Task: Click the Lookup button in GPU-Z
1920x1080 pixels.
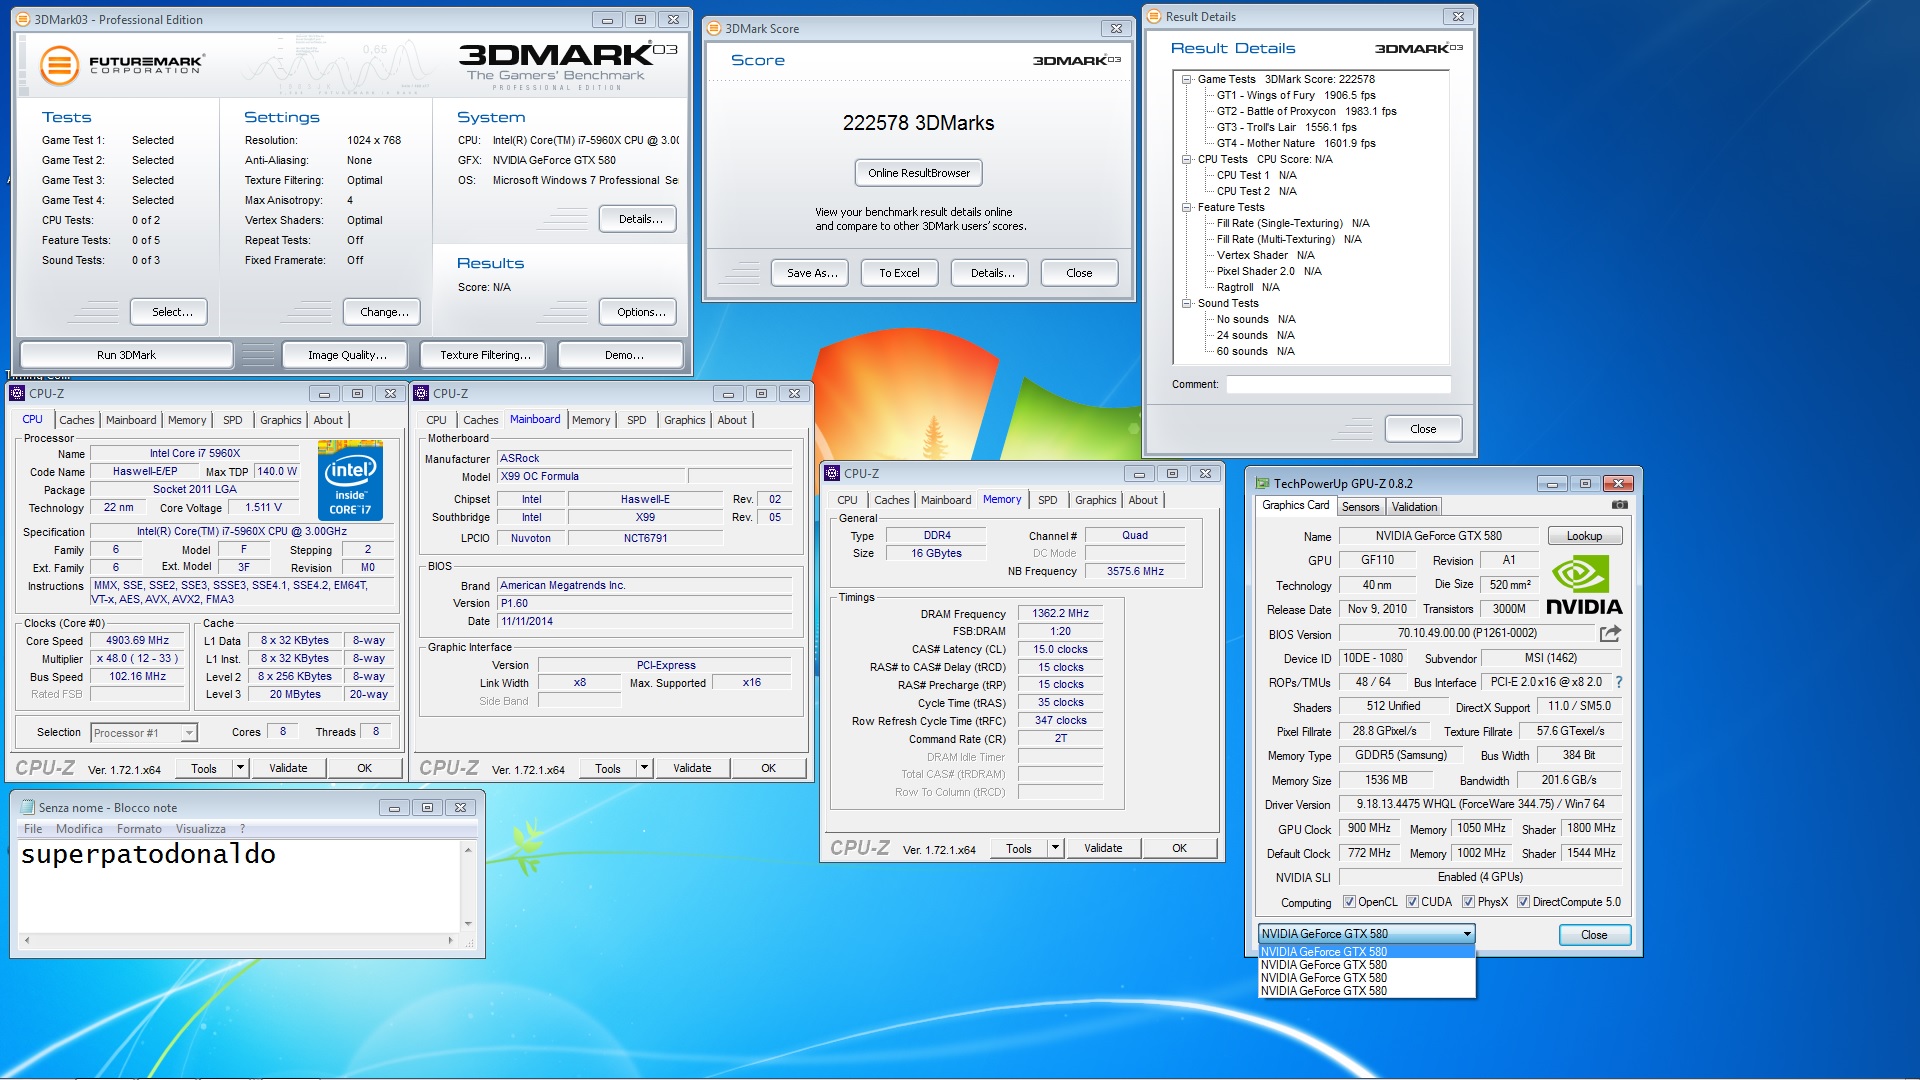Action: point(1584,536)
